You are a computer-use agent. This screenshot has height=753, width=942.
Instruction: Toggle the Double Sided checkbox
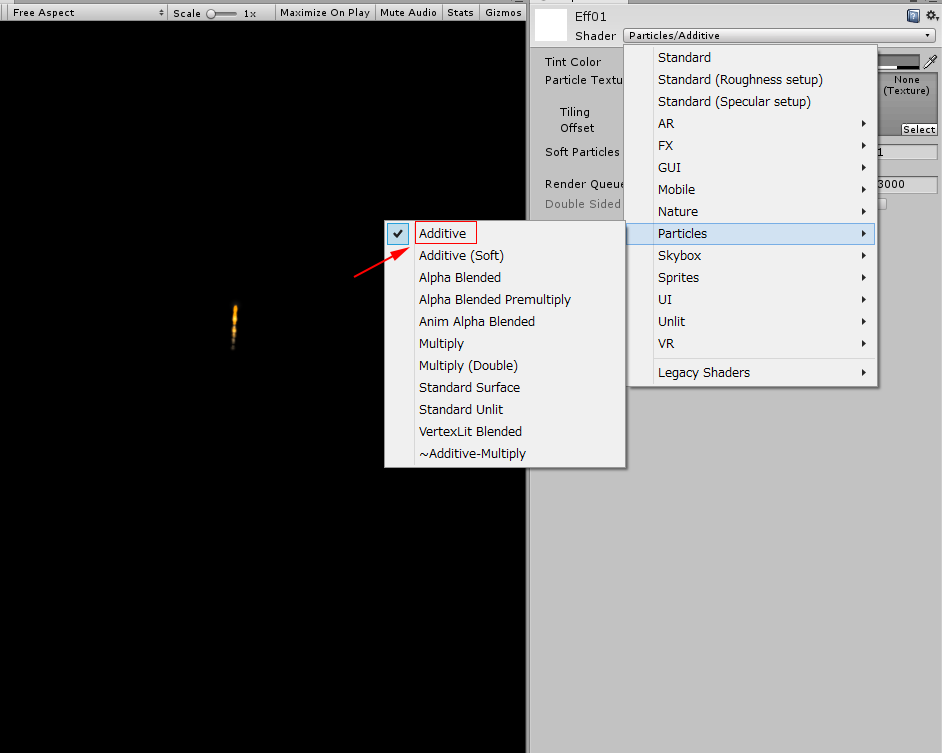pyautogui.click(x=883, y=204)
